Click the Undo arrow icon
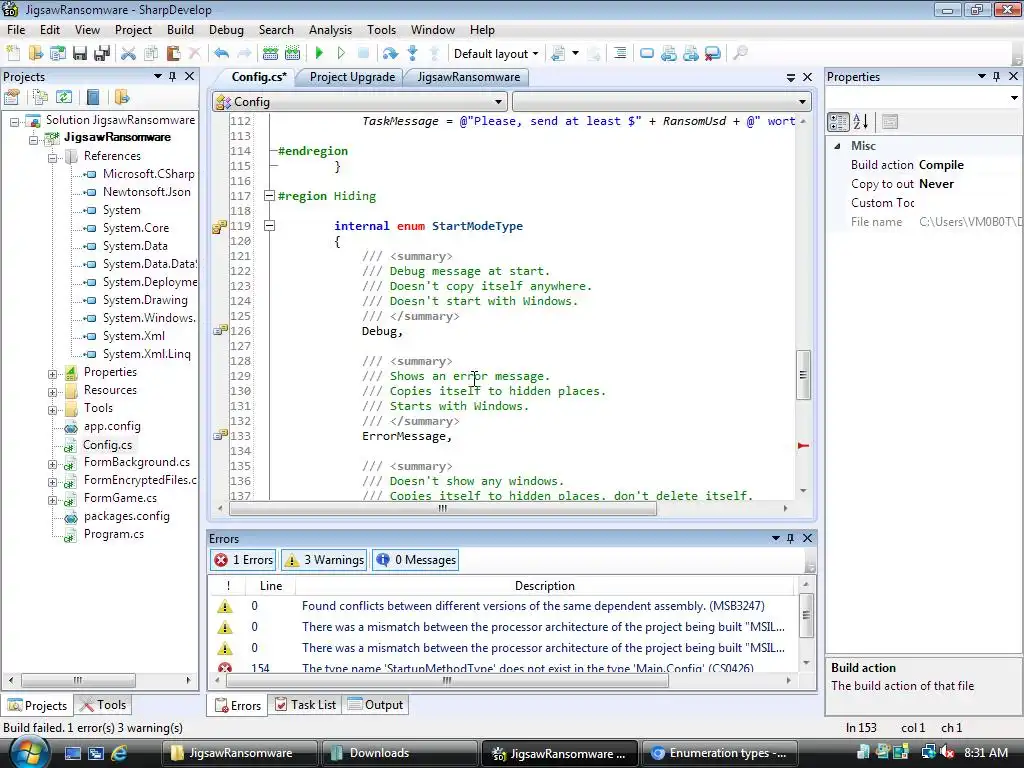 pos(221,54)
